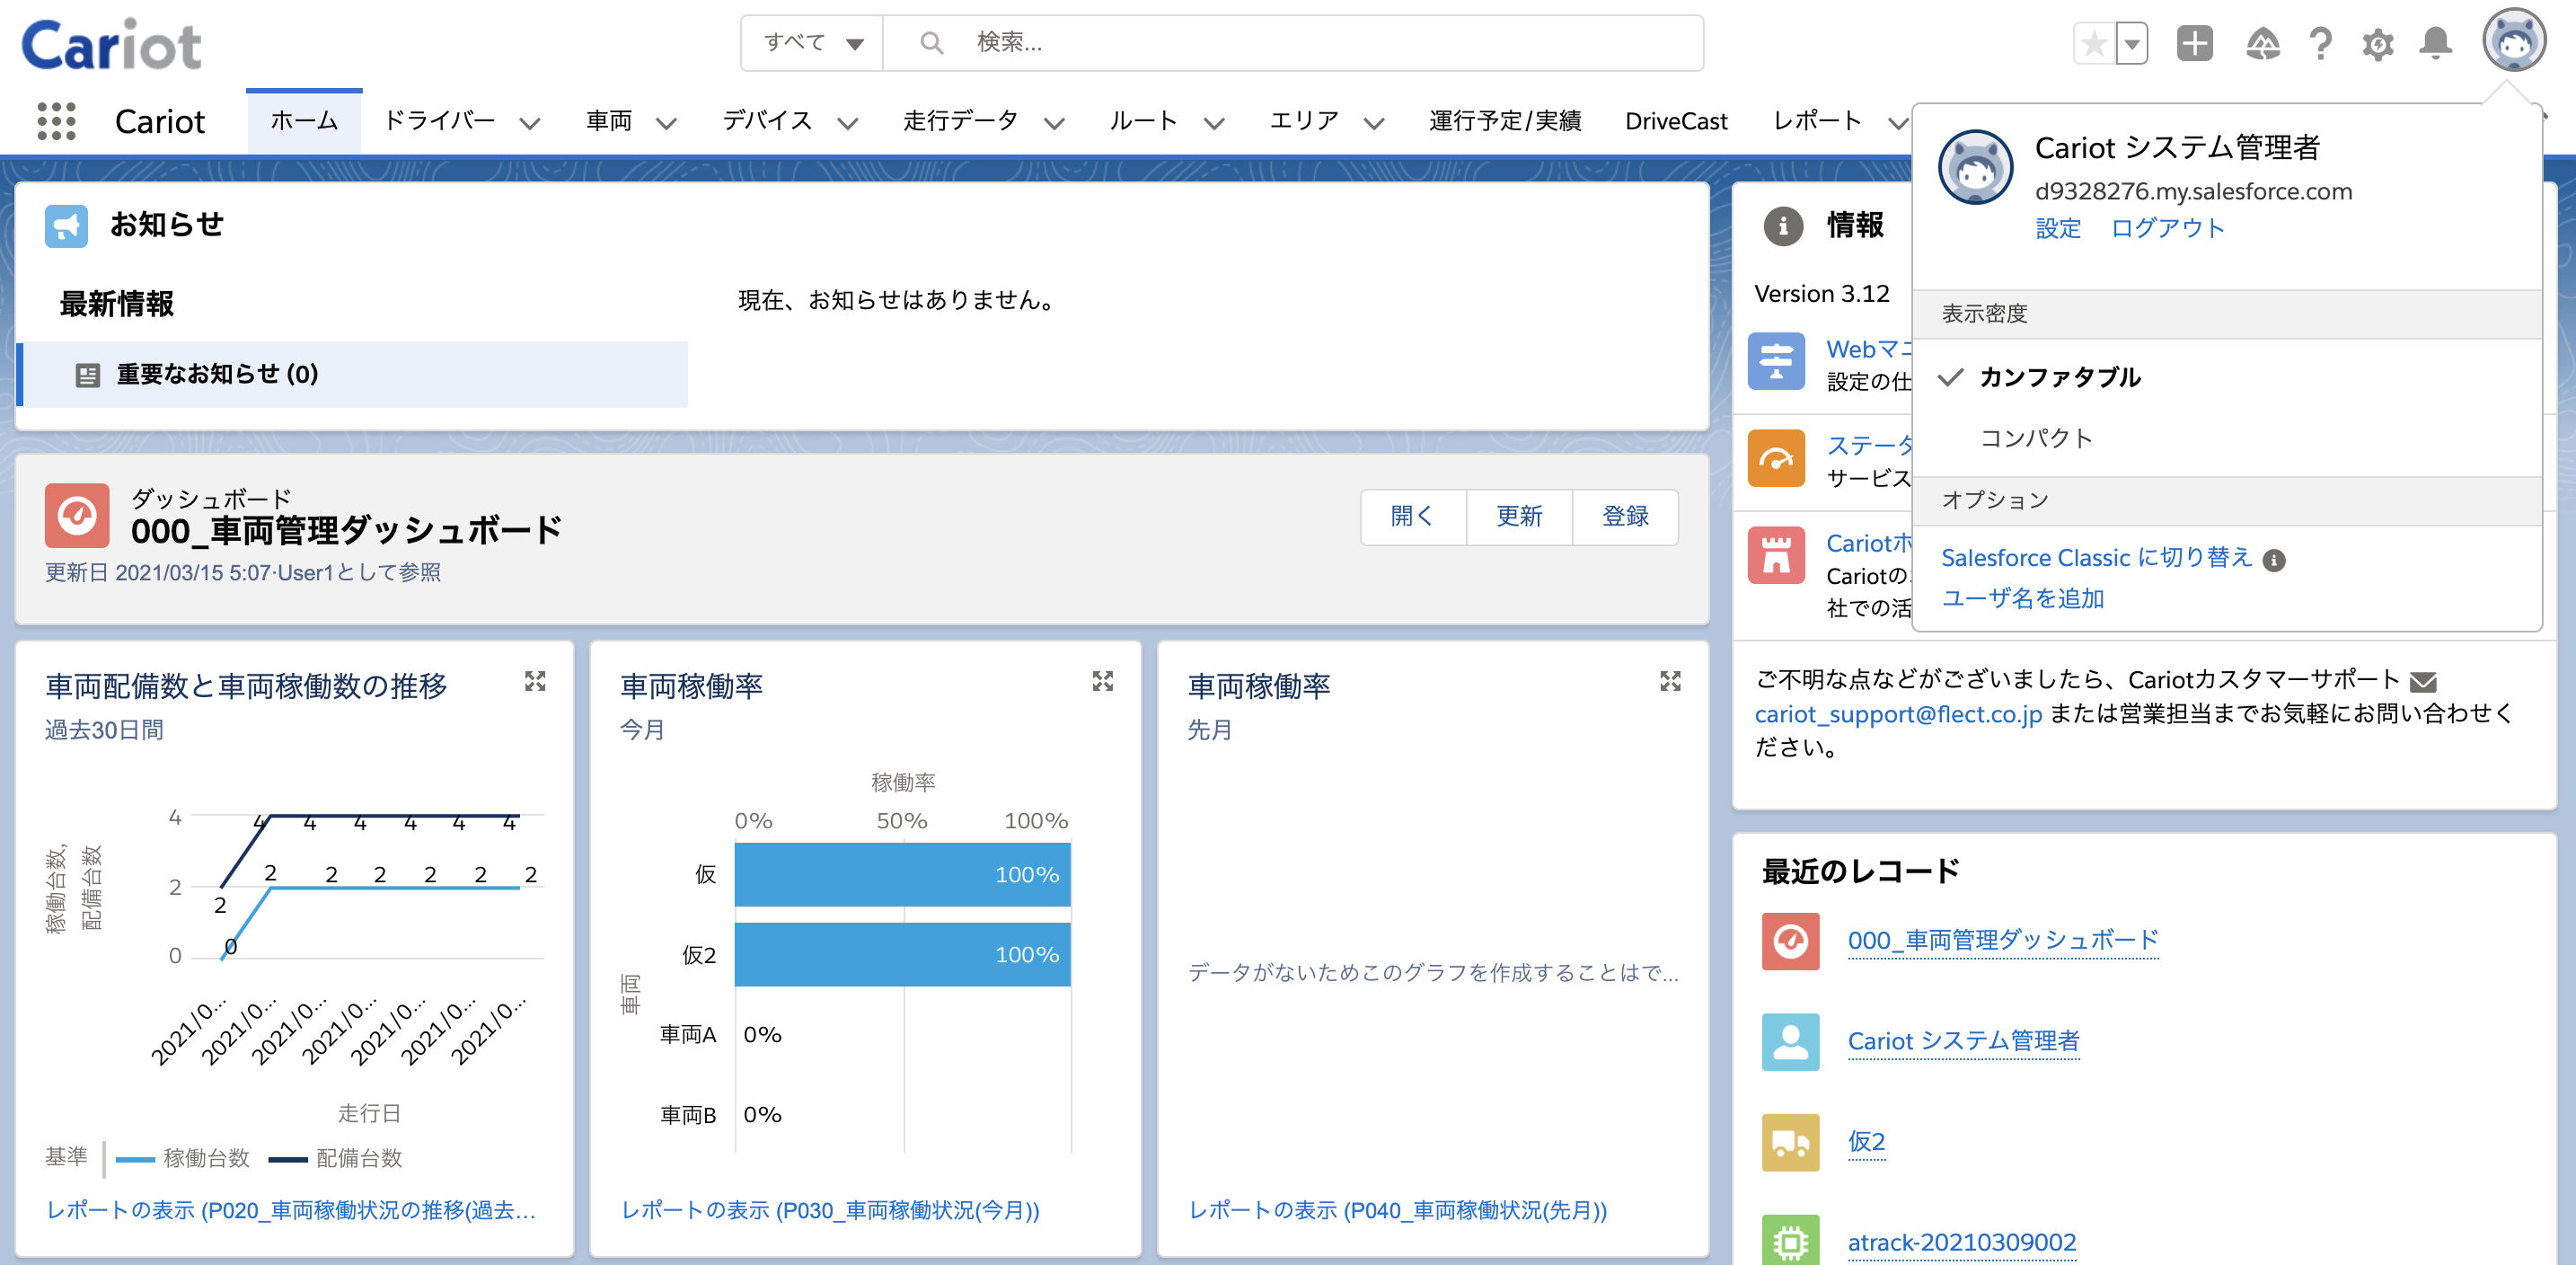Open report link P030_車両稼働状況(今月)
Image resolution: width=2576 pixels, height=1265 pixels.
point(830,1211)
